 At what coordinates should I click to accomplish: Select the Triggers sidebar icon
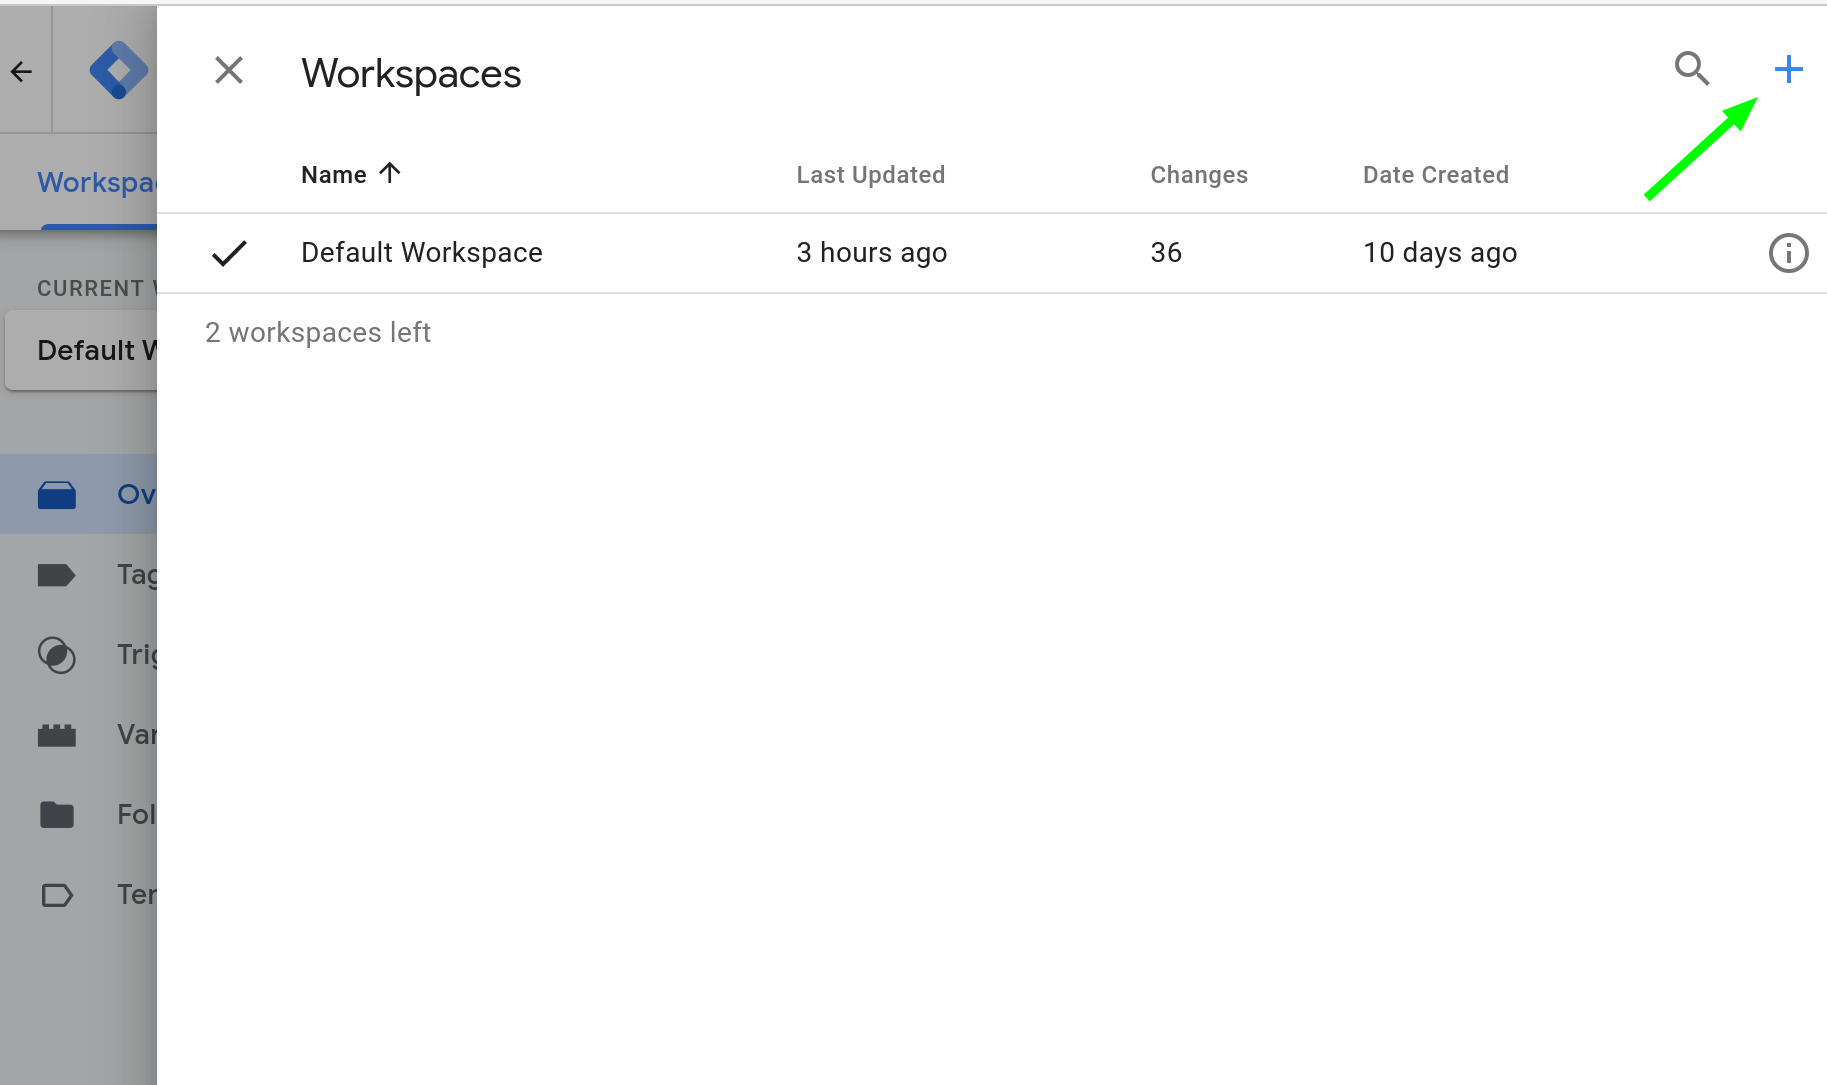click(x=57, y=655)
